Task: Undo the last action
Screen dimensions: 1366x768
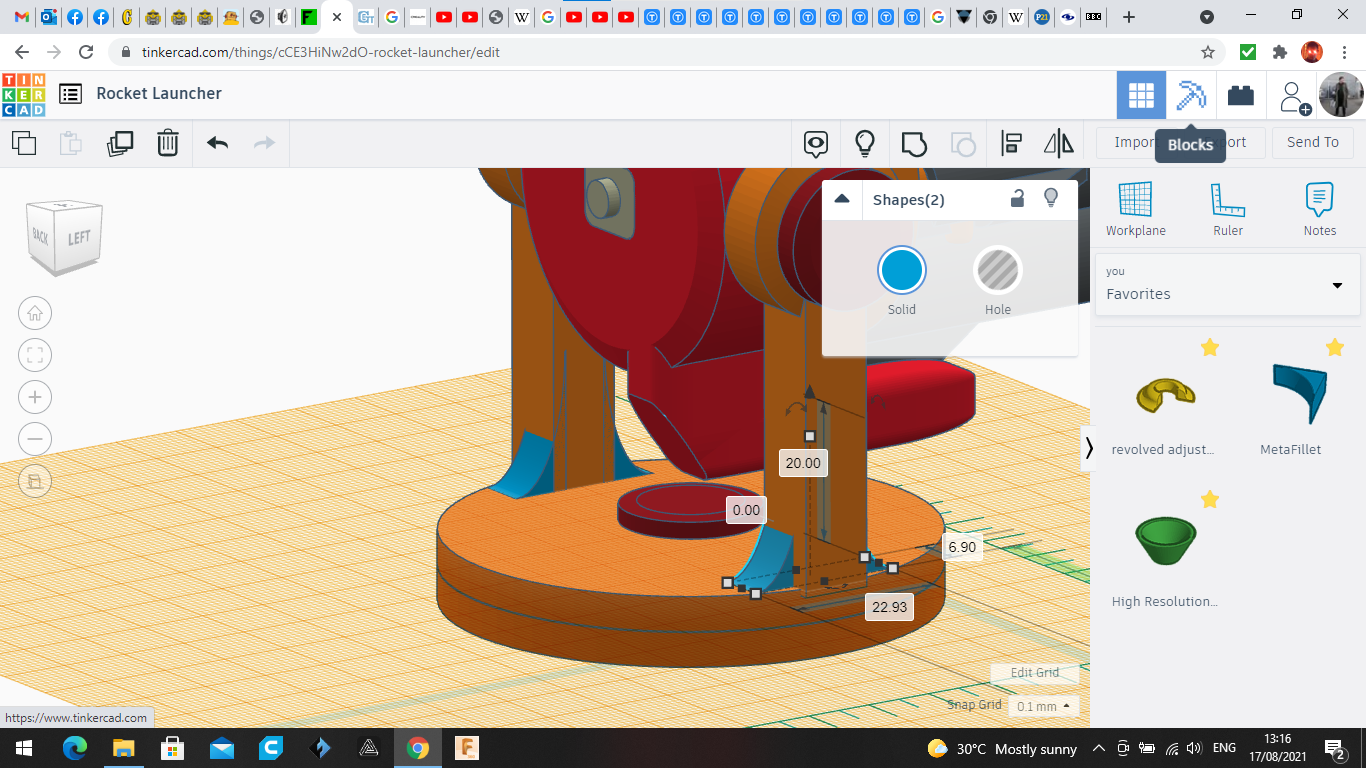Action: tap(217, 143)
